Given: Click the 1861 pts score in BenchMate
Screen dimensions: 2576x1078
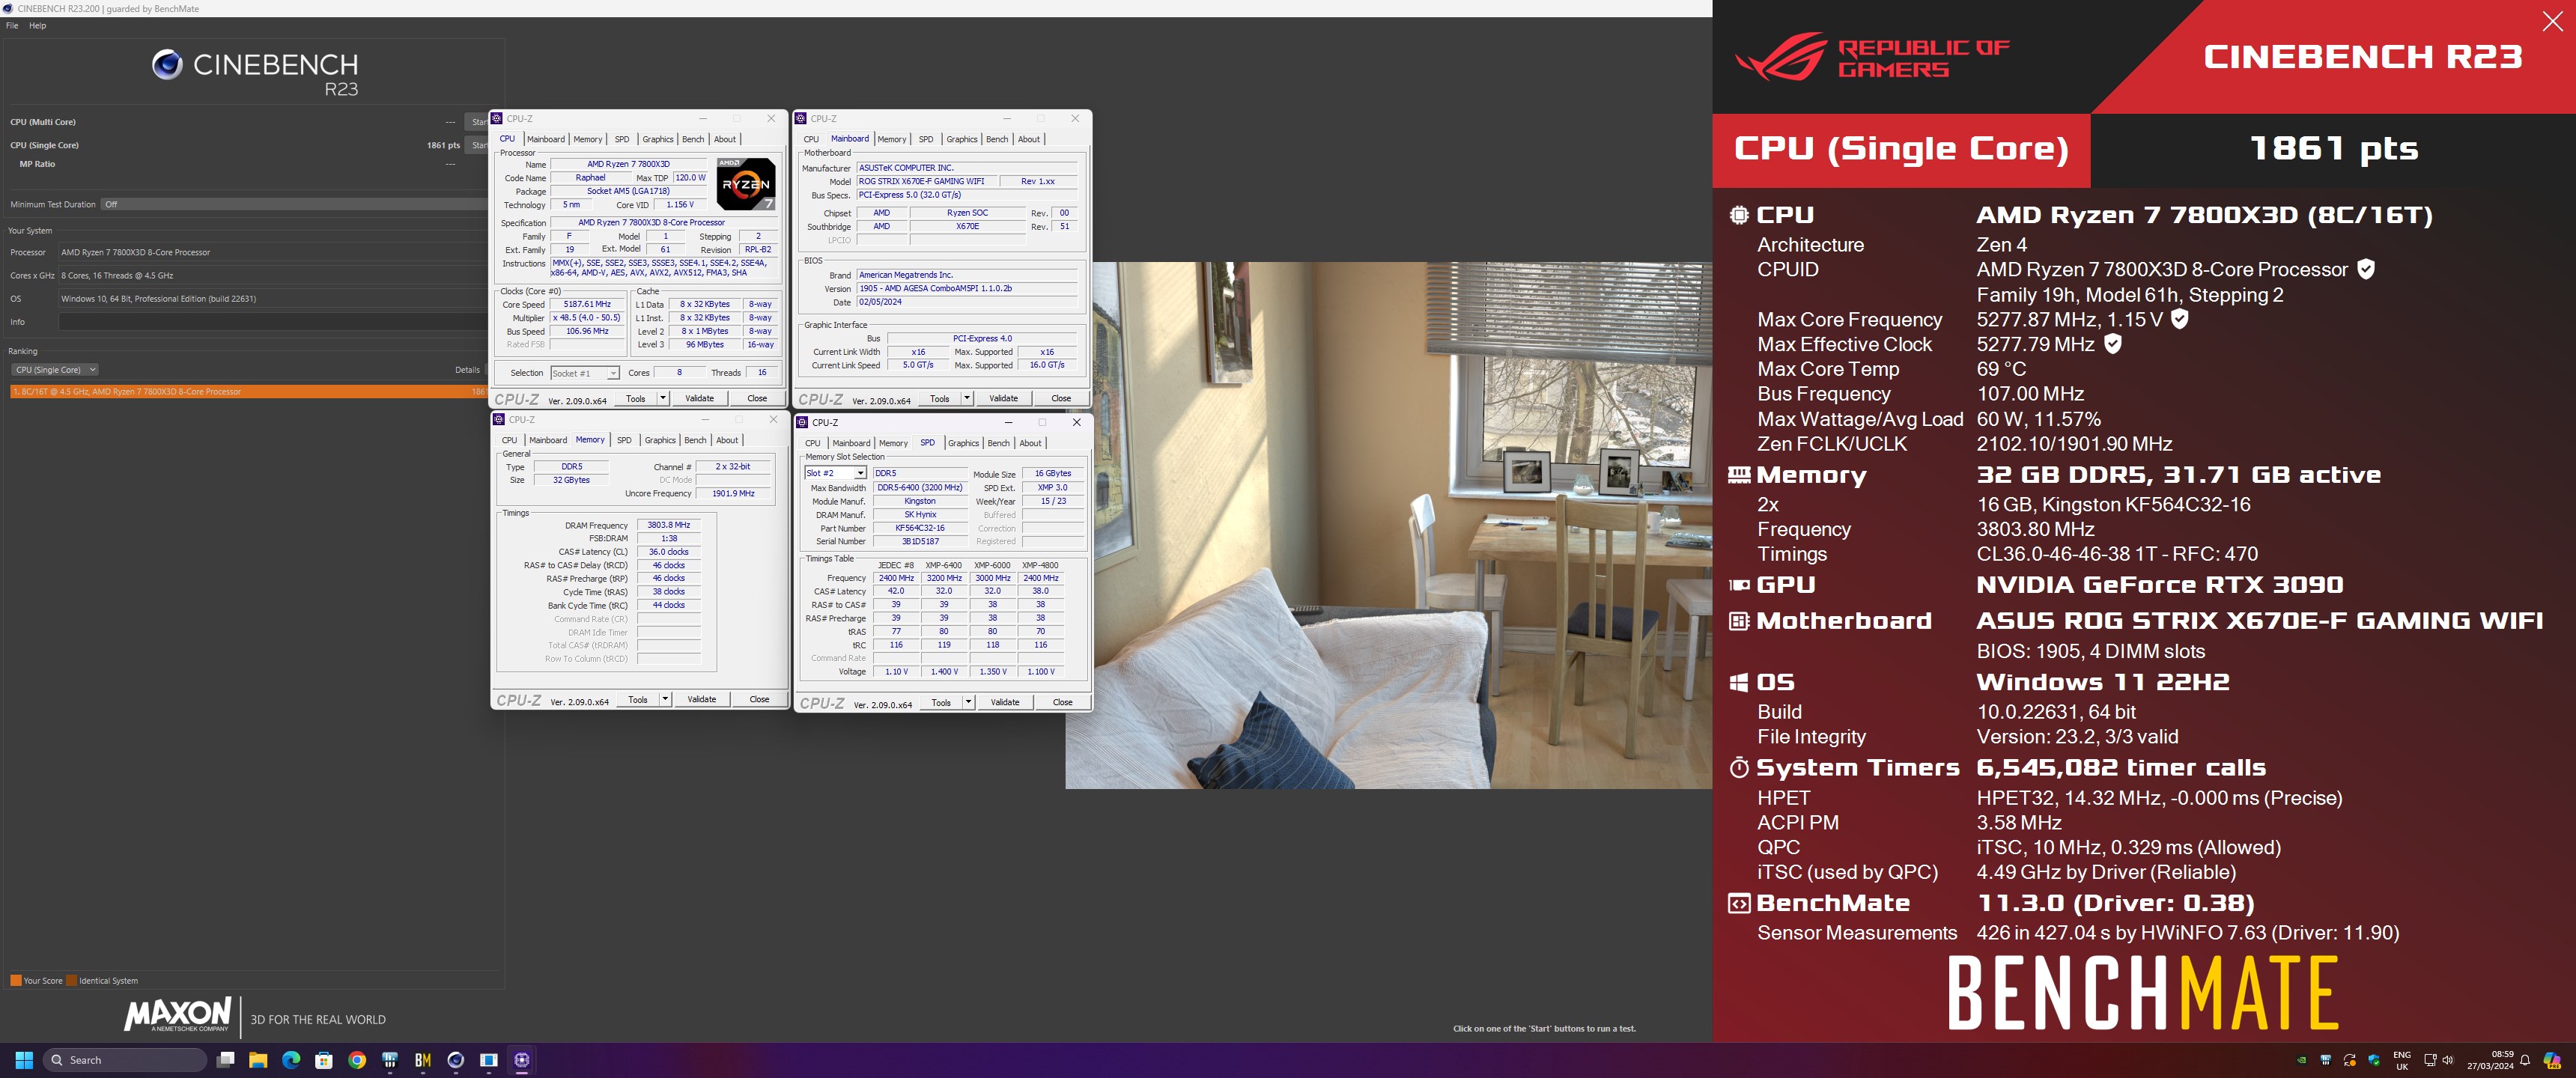Looking at the screenshot, I should [2333, 149].
